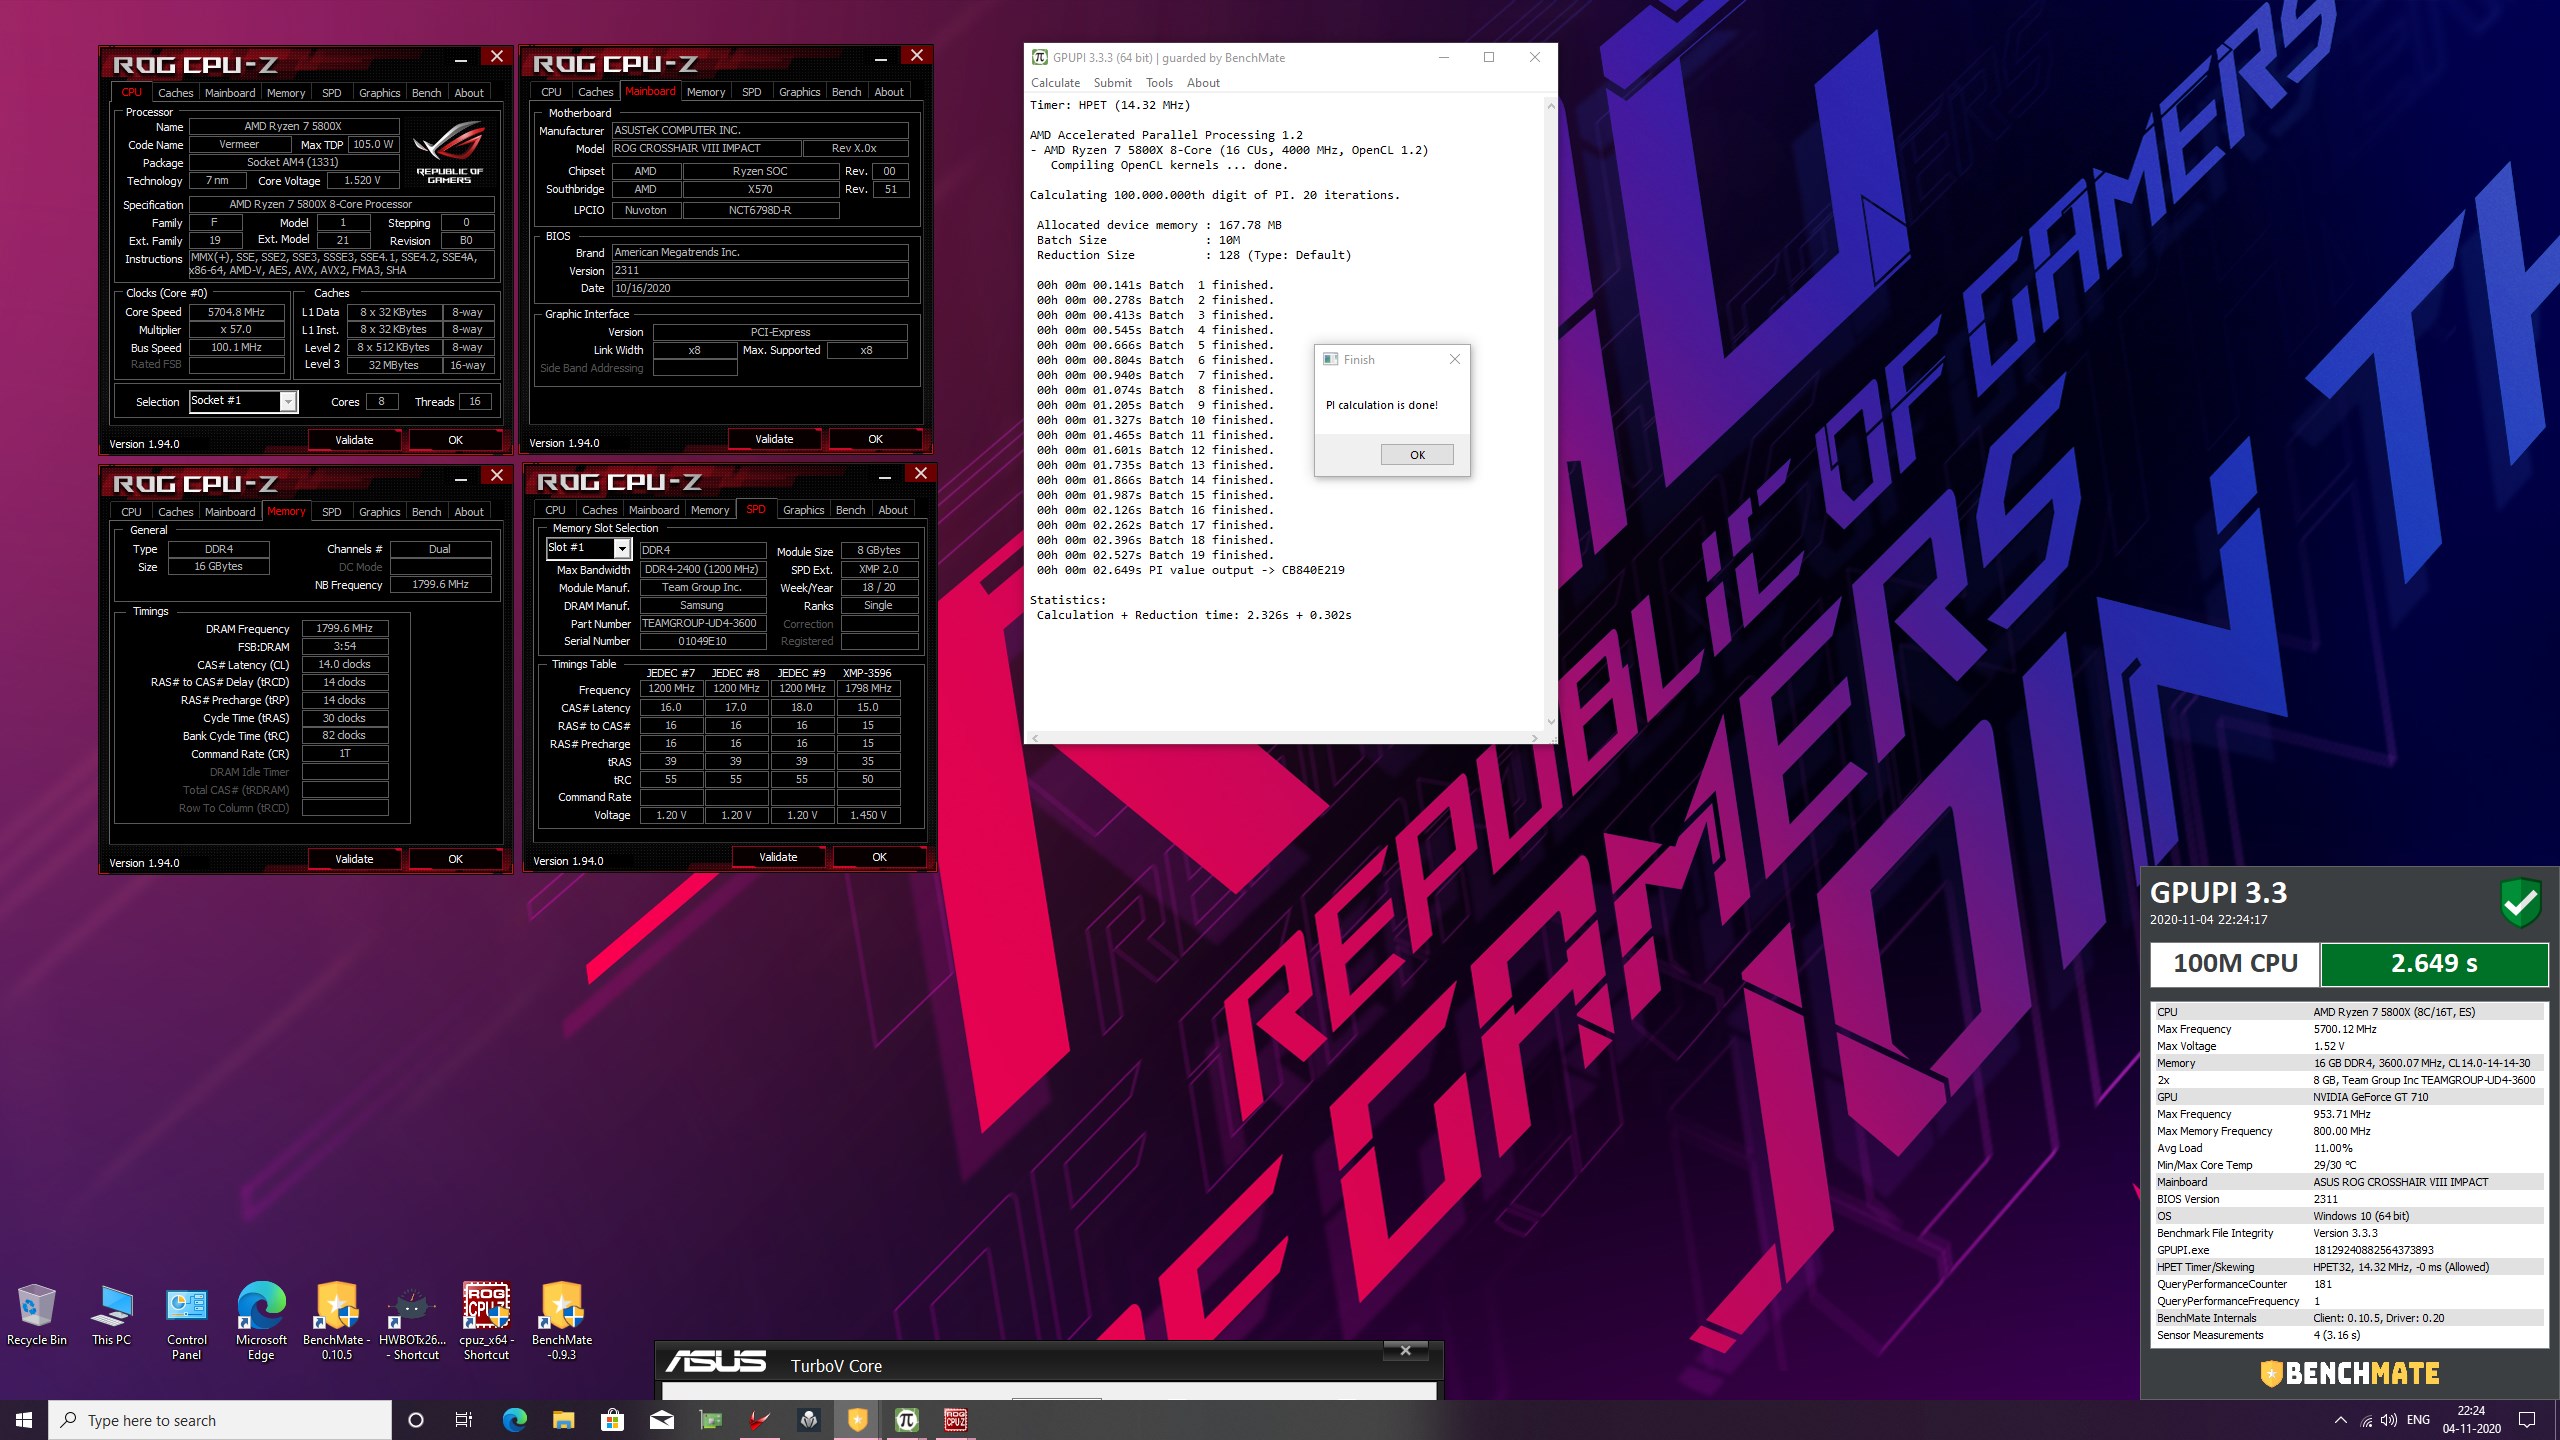This screenshot has width=2560, height=1440.
Task: Launch BenchMate 0.9.3 desktop shortcut
Action: pos(562,1322)
